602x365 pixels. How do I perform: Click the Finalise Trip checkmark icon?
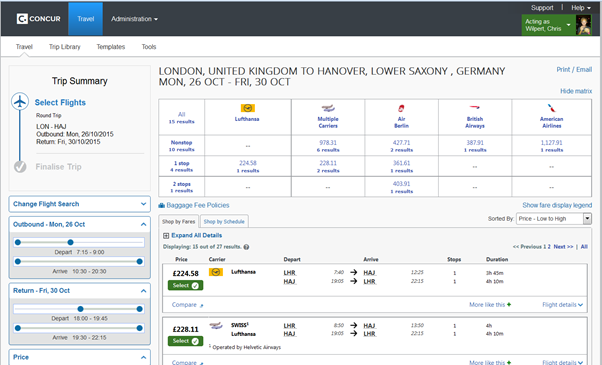click(20, 167)
